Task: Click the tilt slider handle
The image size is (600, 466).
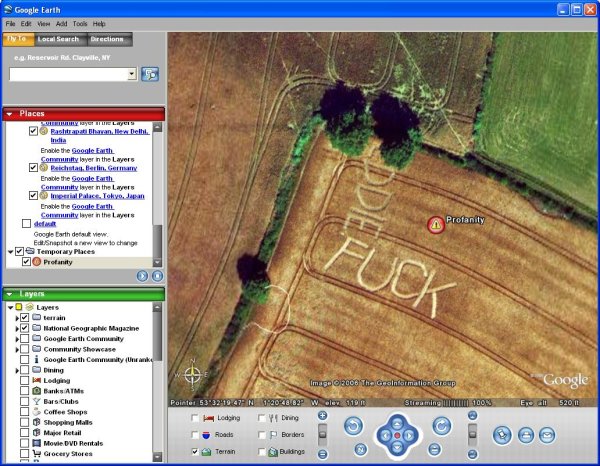Action: coord(472,433)
